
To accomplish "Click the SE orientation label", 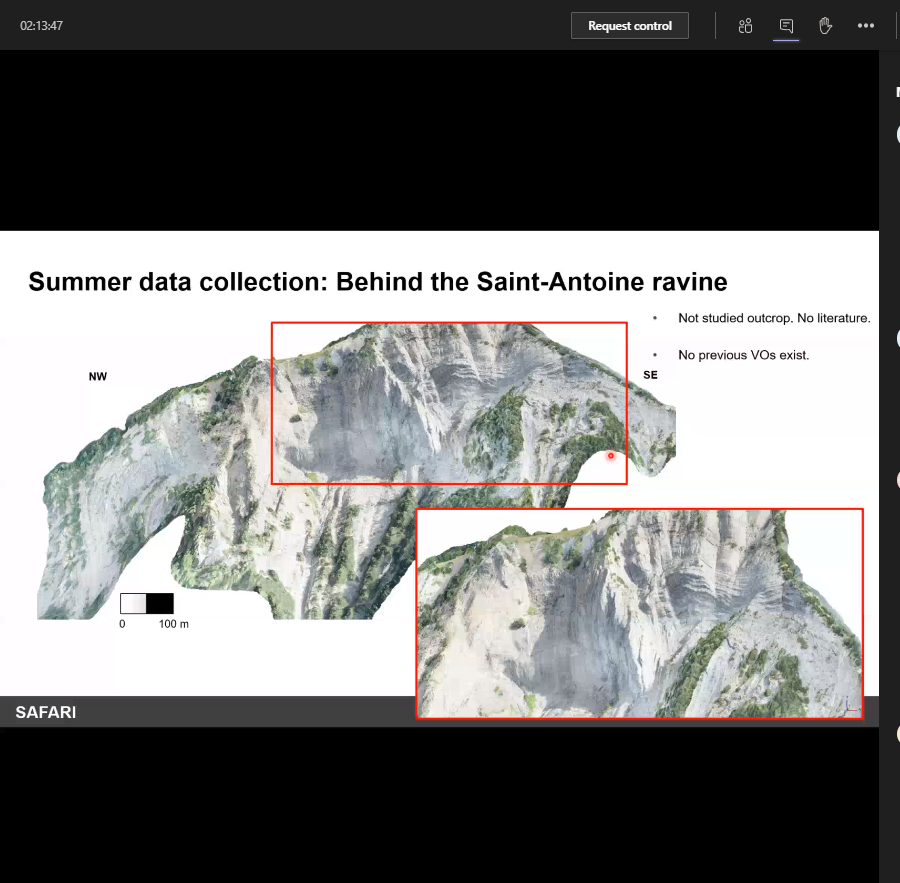I will point(650,375).
